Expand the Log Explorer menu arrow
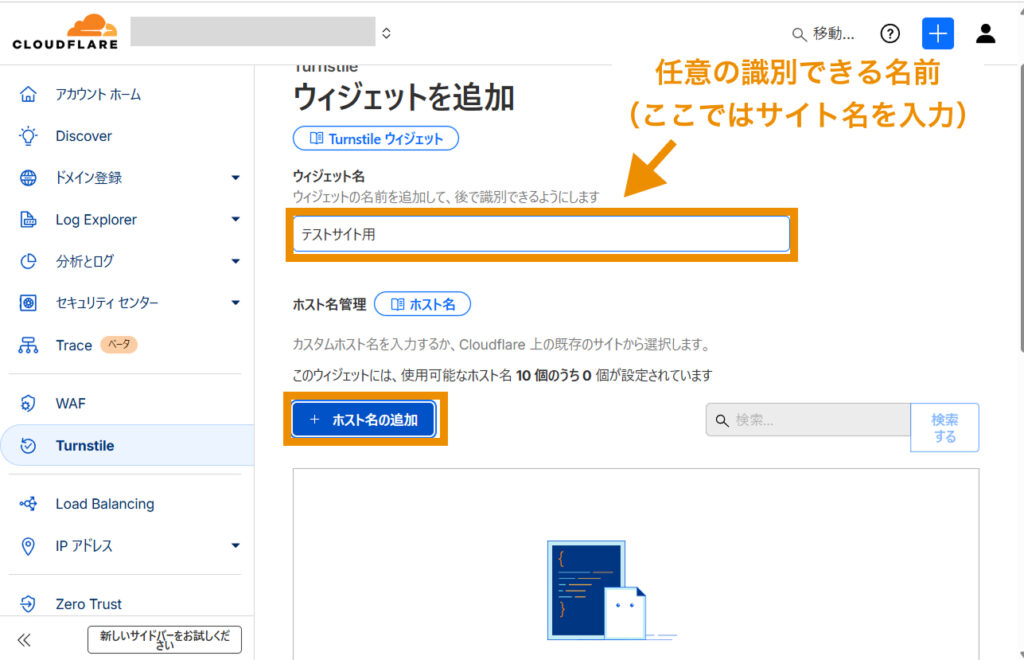1024x660 pixels. [235, 220]
